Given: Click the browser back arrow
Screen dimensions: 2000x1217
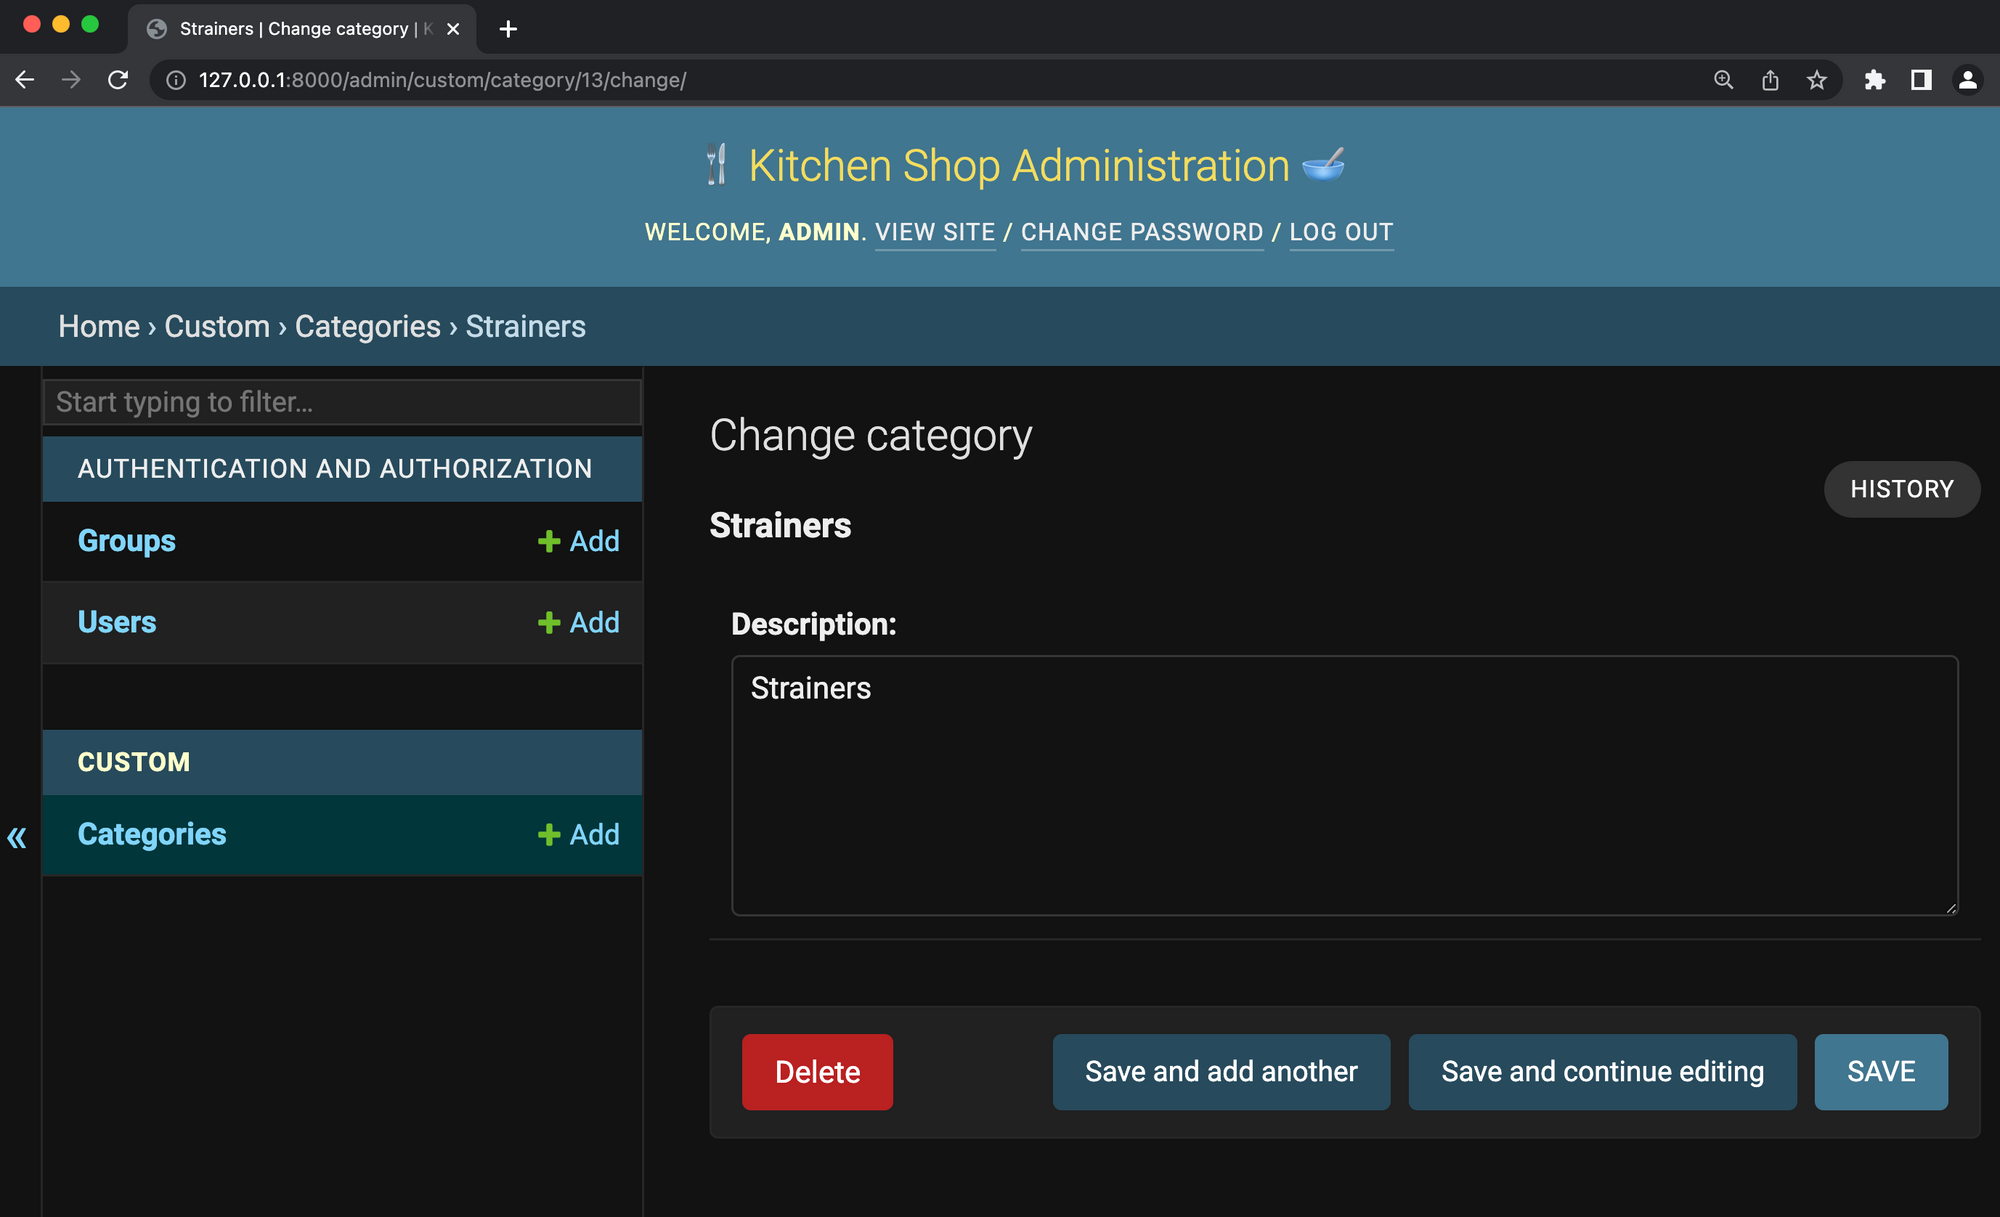Looking at the screenshot, I should point(25,80).
